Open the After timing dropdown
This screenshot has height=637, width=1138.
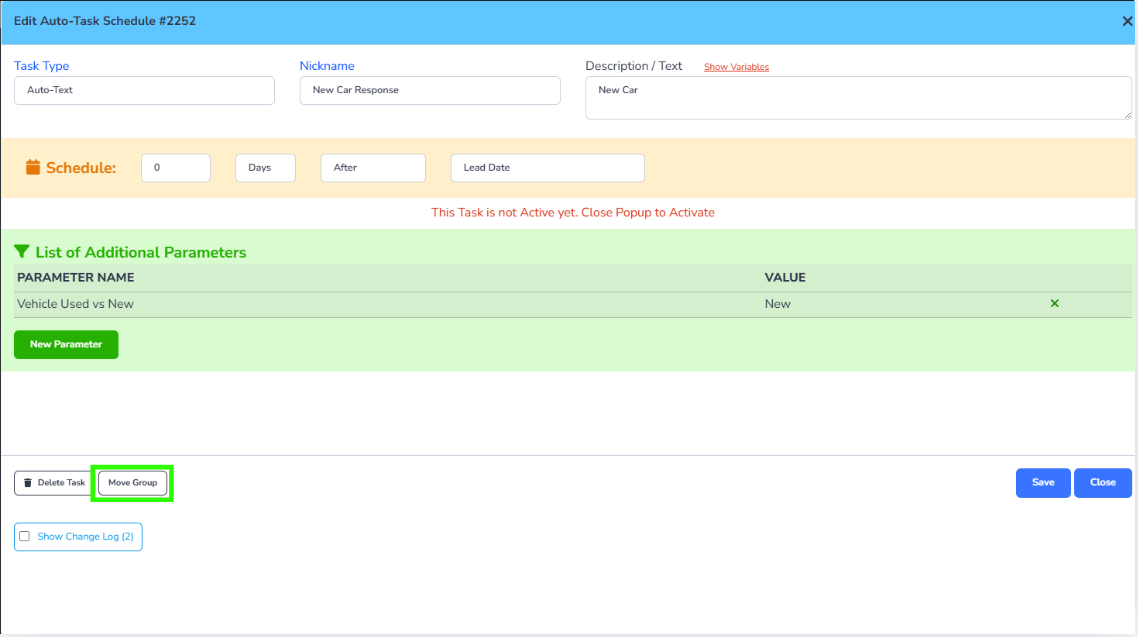pyautogui.click(x=373, y=168)
